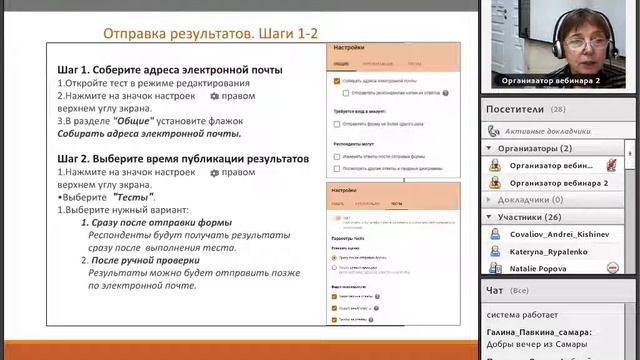This screenshot has width=640, height=360.
Task: Click the heading 'Шаг 2. Выберите время публикации результатов'
Action: 183,159
